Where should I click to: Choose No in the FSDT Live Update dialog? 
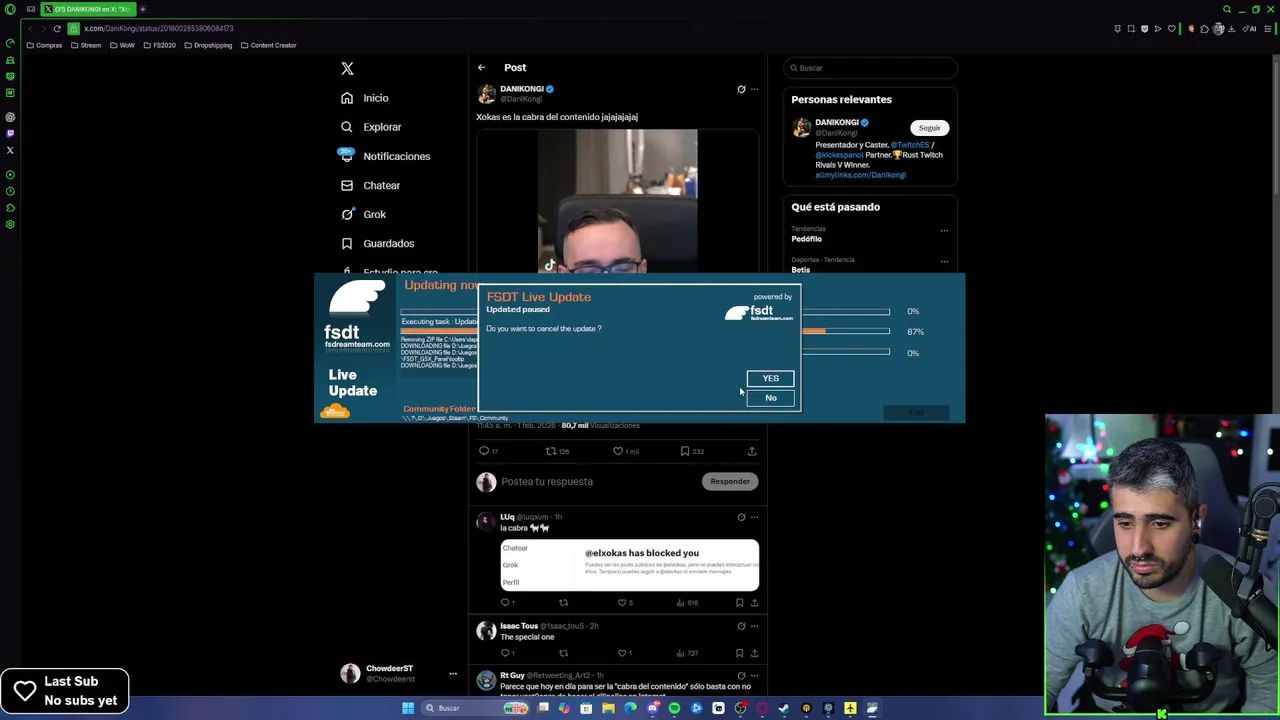770,398
